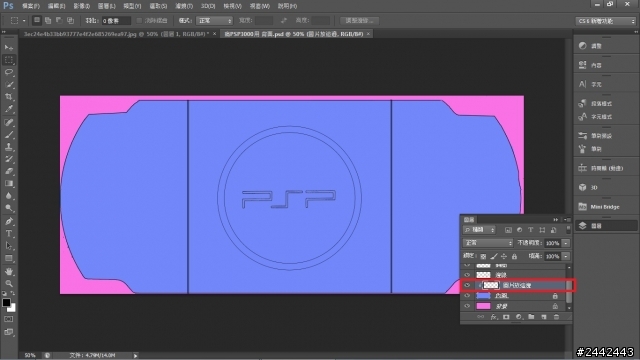Viewport: 640px width, 360px height.
Task: Click the feather value input field
Action: coord(116,20)
